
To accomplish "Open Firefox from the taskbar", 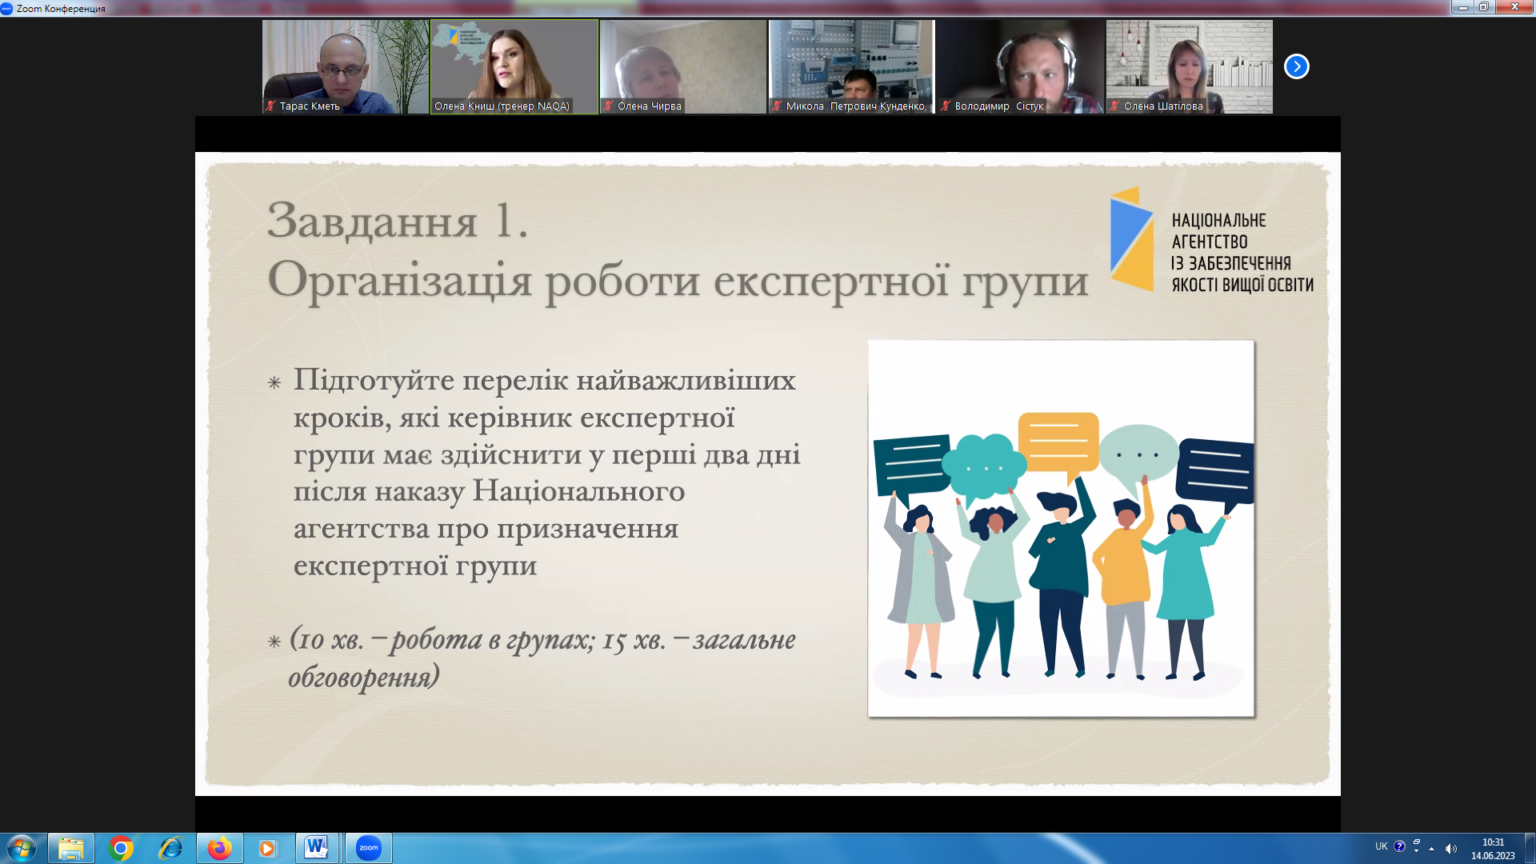I will pos(219,848).
